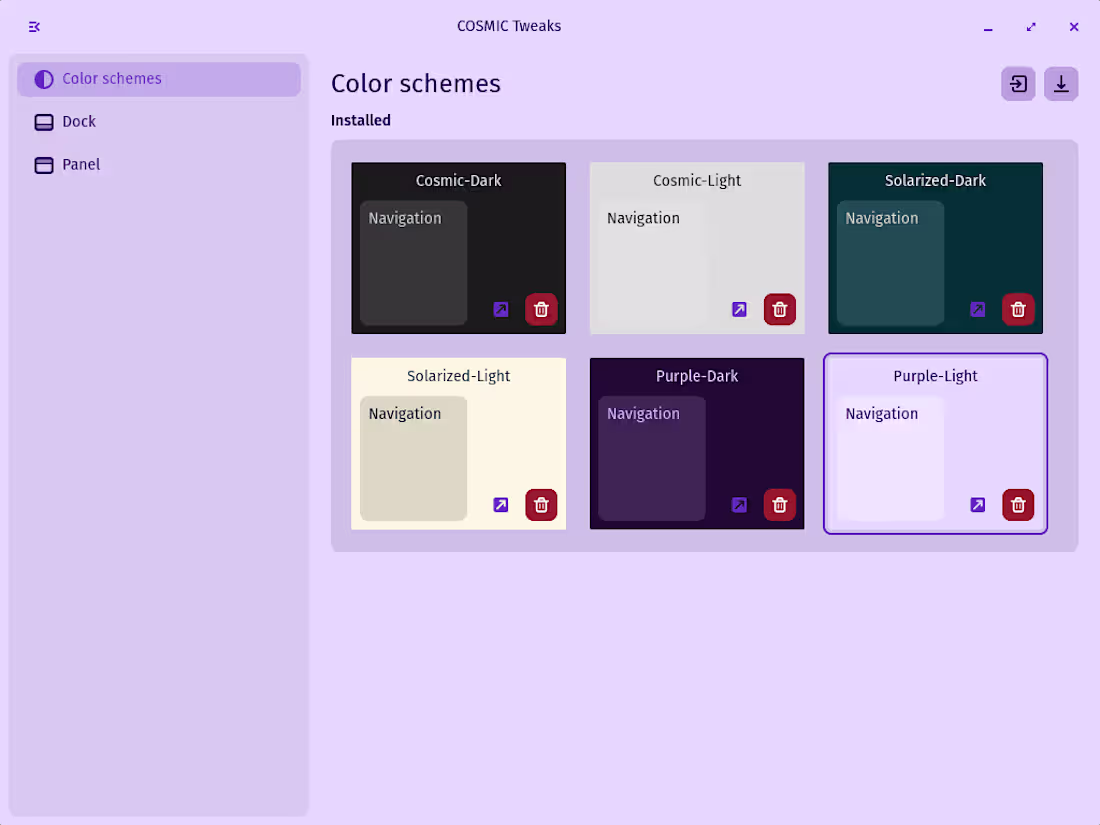
Task: Open the Panel settings page
Action: (x=81, y=165)
